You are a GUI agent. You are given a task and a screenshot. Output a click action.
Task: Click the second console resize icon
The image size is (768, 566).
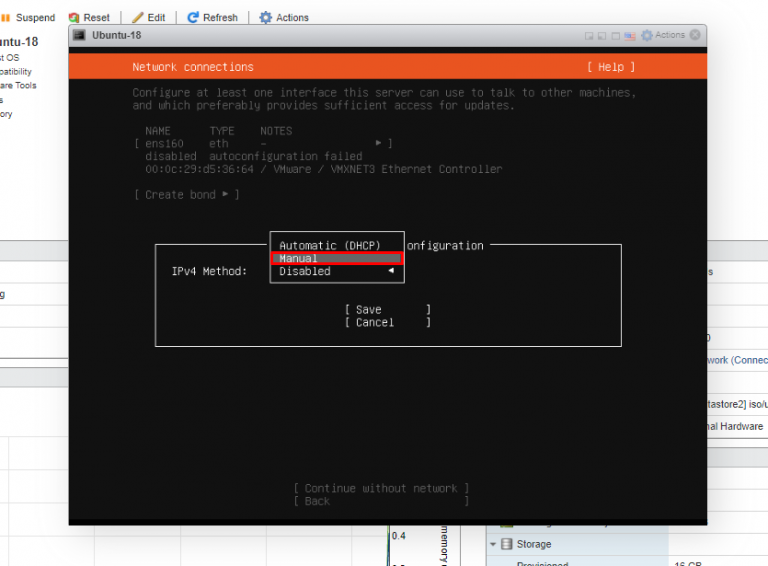tap(602, 36)
